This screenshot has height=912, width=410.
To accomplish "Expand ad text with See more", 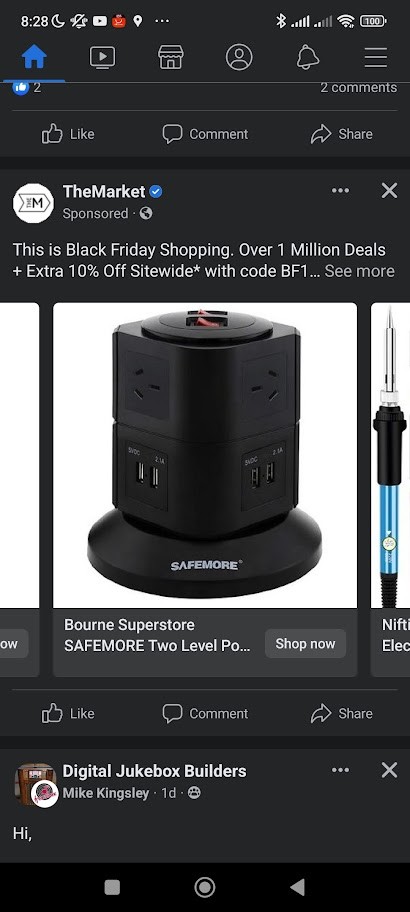I will point(359,271).
